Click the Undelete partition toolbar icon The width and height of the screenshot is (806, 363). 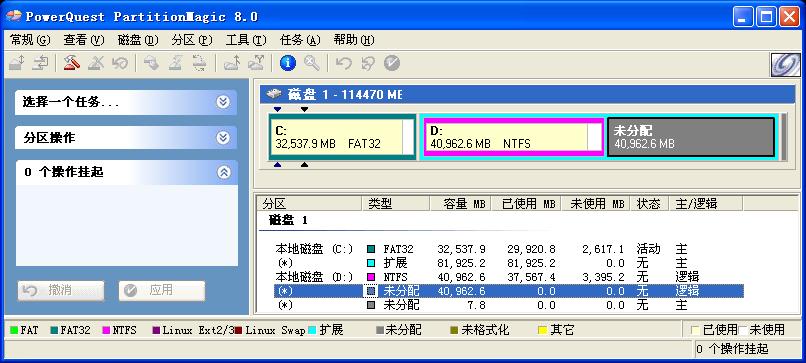click(x=119, y=63)
